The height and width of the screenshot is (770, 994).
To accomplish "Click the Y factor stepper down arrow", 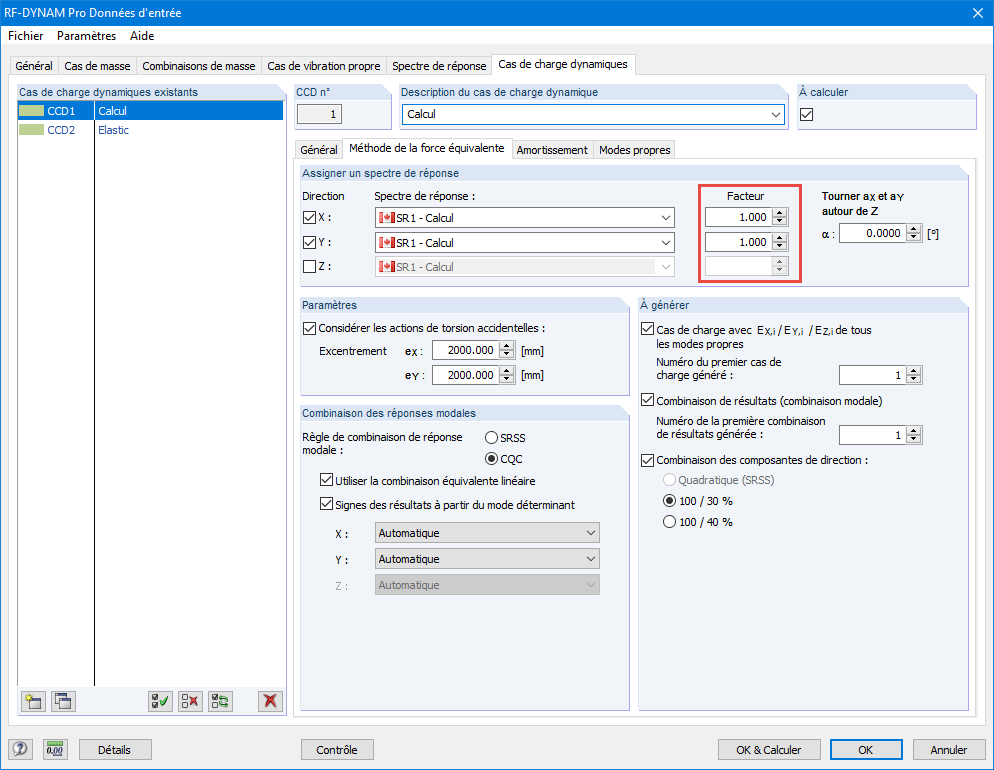I will pyautogui.click(x=780, y=247).
